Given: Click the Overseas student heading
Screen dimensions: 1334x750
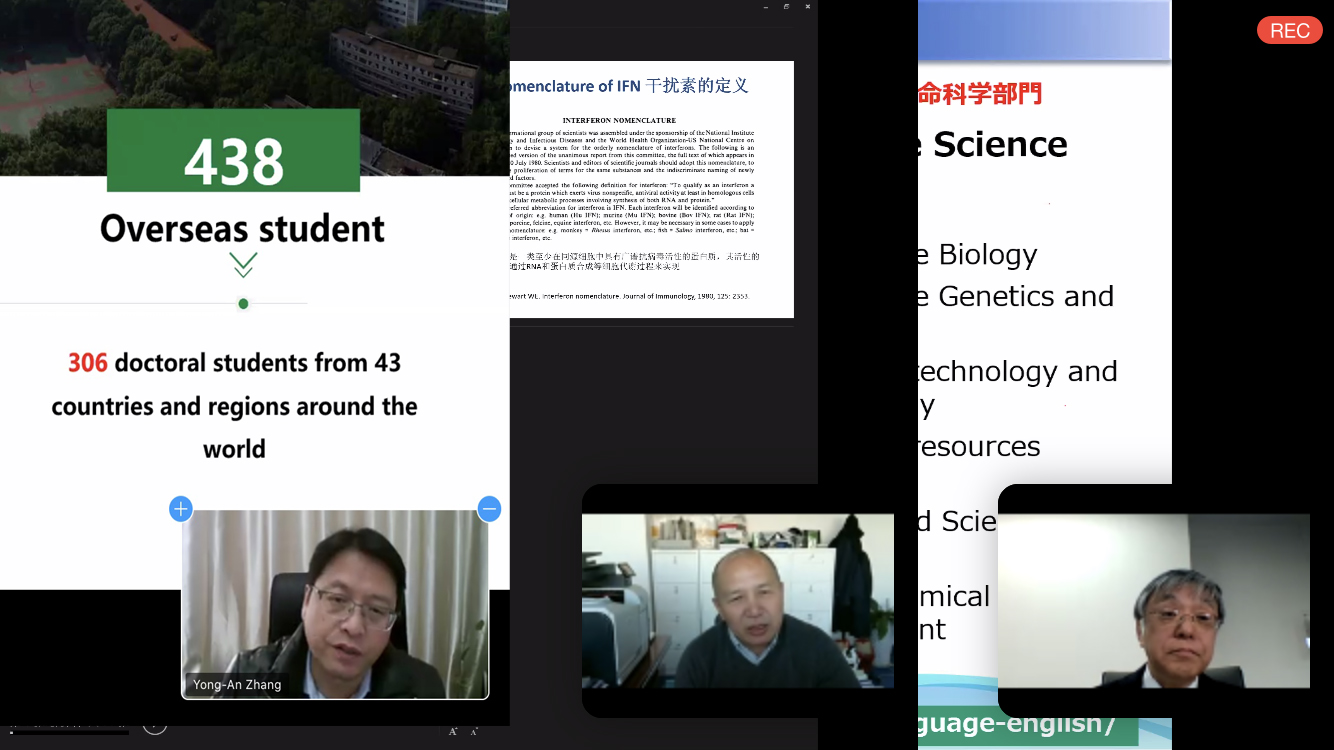Looking at the screenshot, I should pos(242,229).
